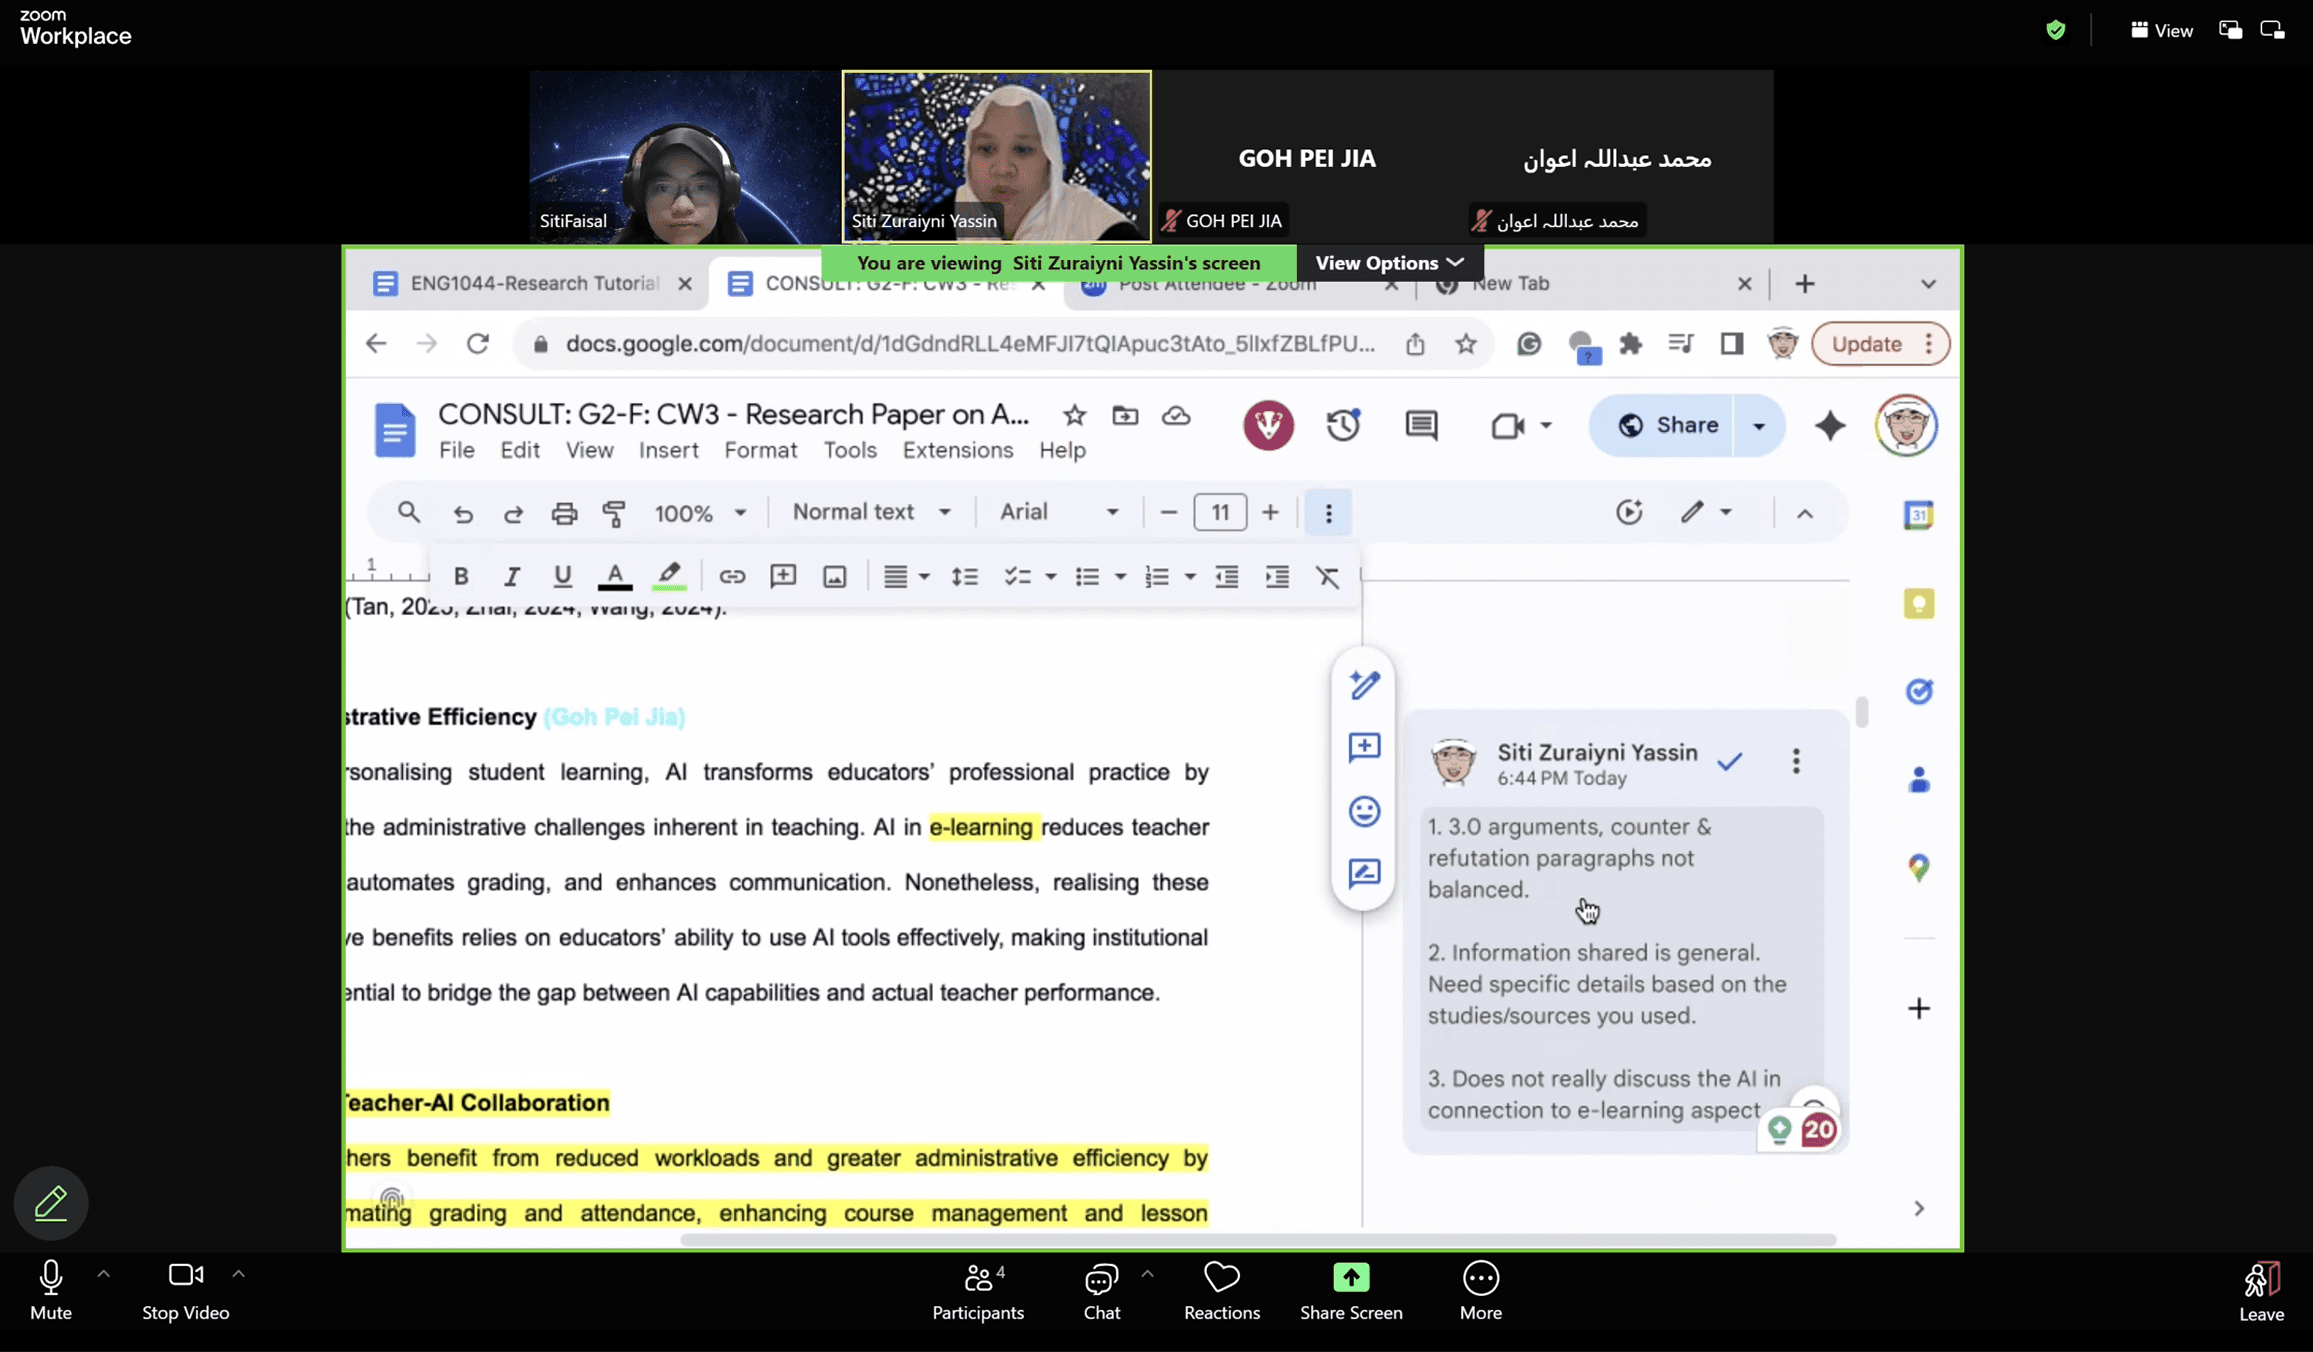Click the View button in Zoom header

point(2161,30)
